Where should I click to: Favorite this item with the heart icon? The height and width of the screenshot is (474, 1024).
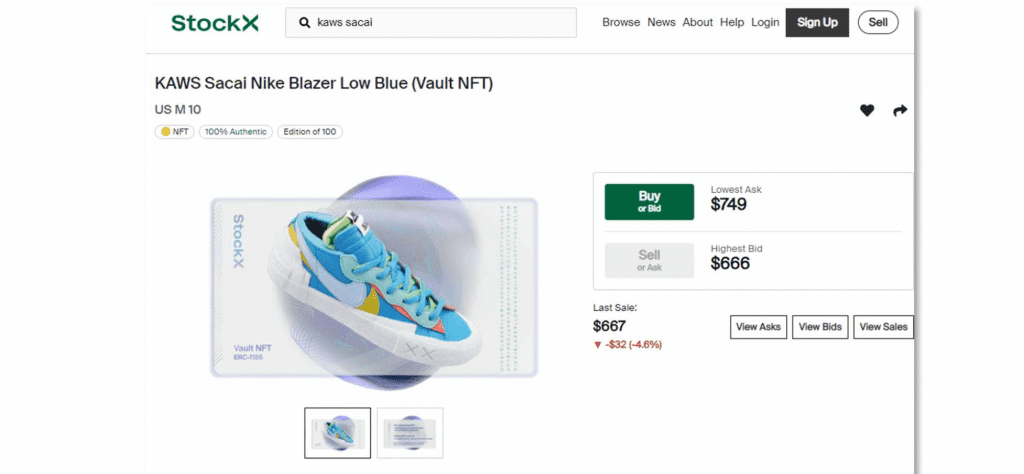(x=867, y=110)
